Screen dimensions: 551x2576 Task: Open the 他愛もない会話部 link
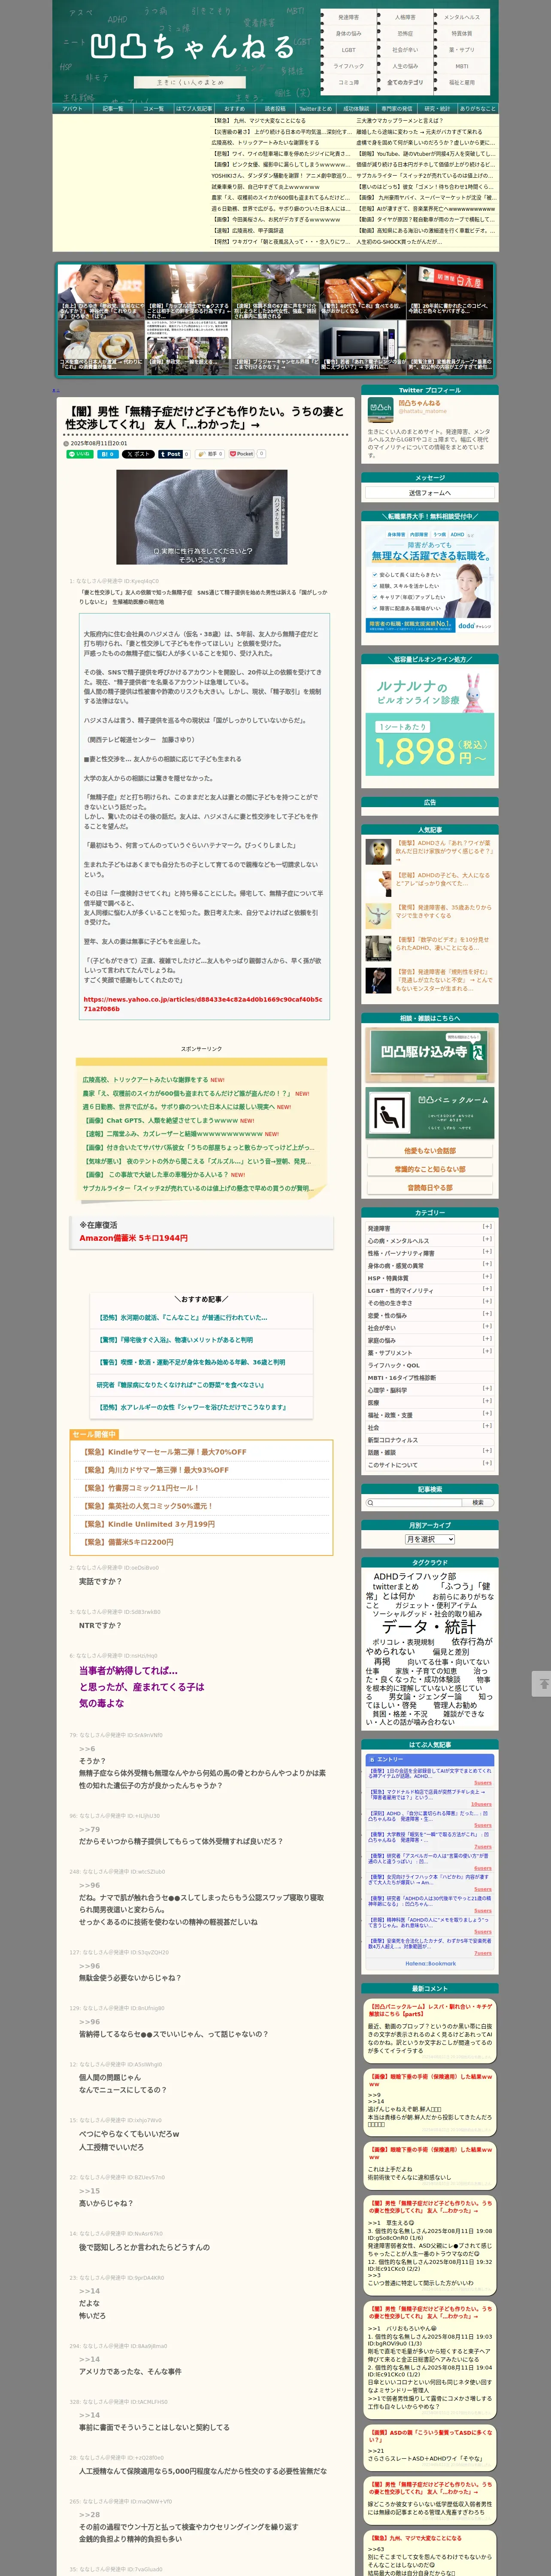point(429,1151)
